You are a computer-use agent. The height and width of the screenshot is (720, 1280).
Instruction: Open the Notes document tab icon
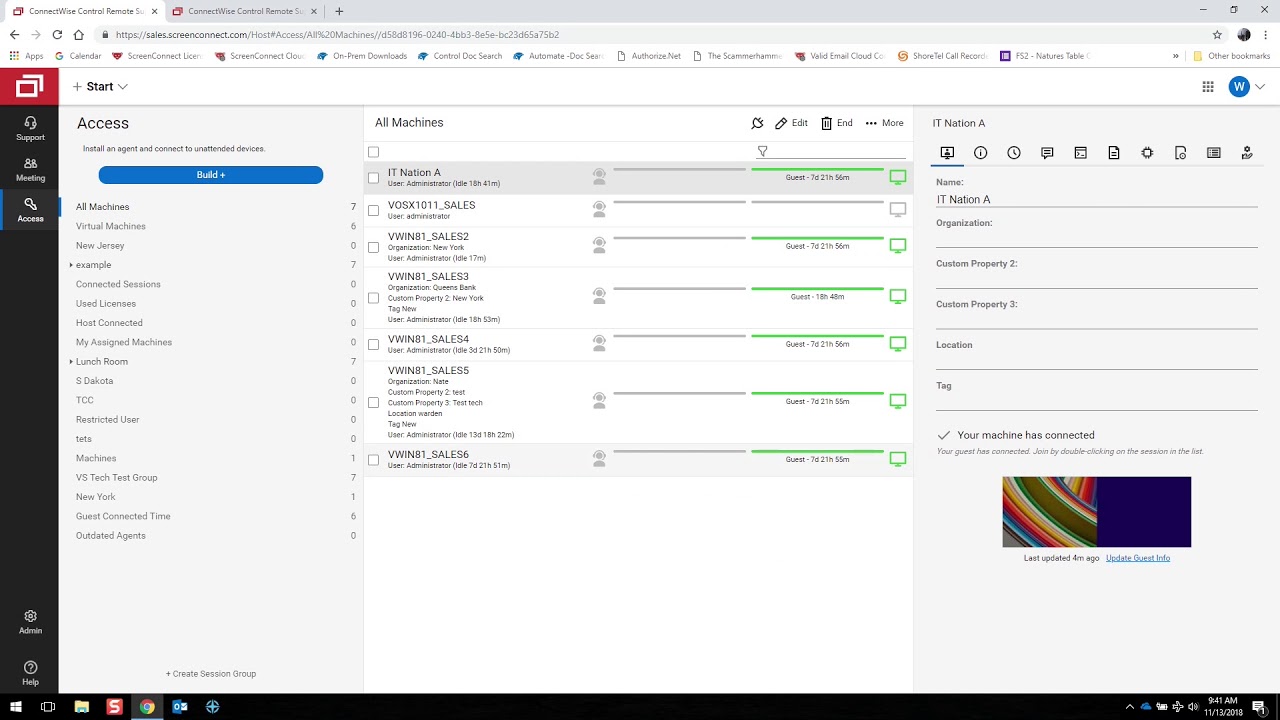pyautogui.click(x=1114, y=153)
